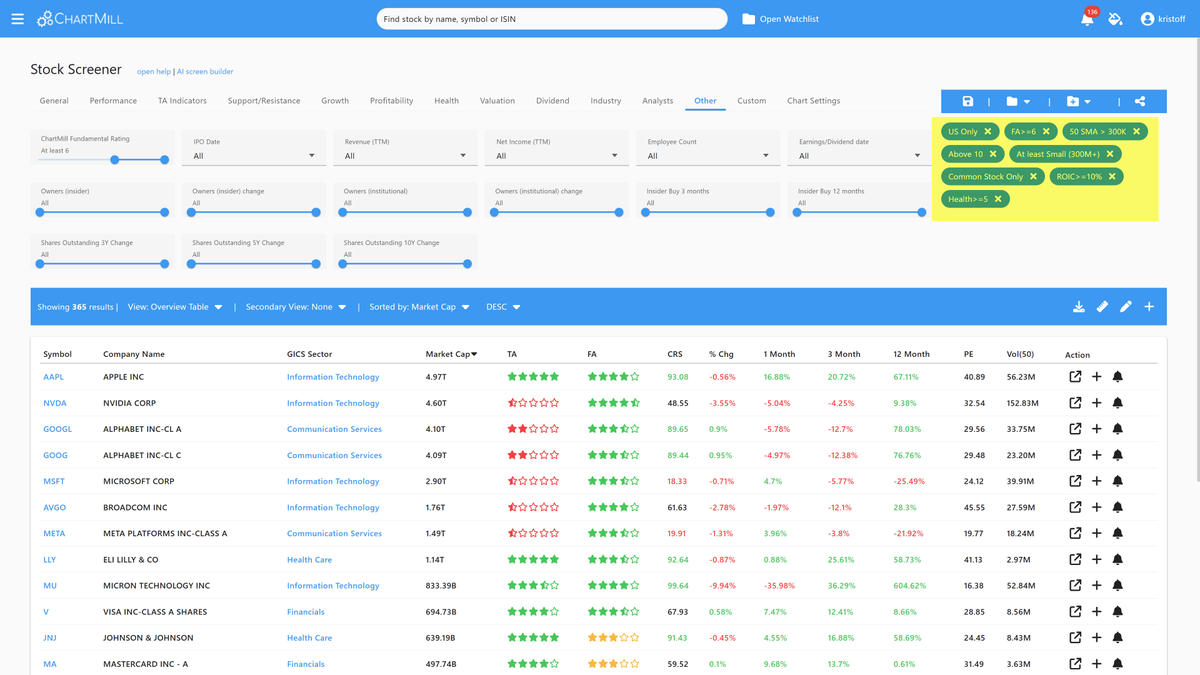
Task: Click the ruler icon in results bar
Action: [1102, 307]
